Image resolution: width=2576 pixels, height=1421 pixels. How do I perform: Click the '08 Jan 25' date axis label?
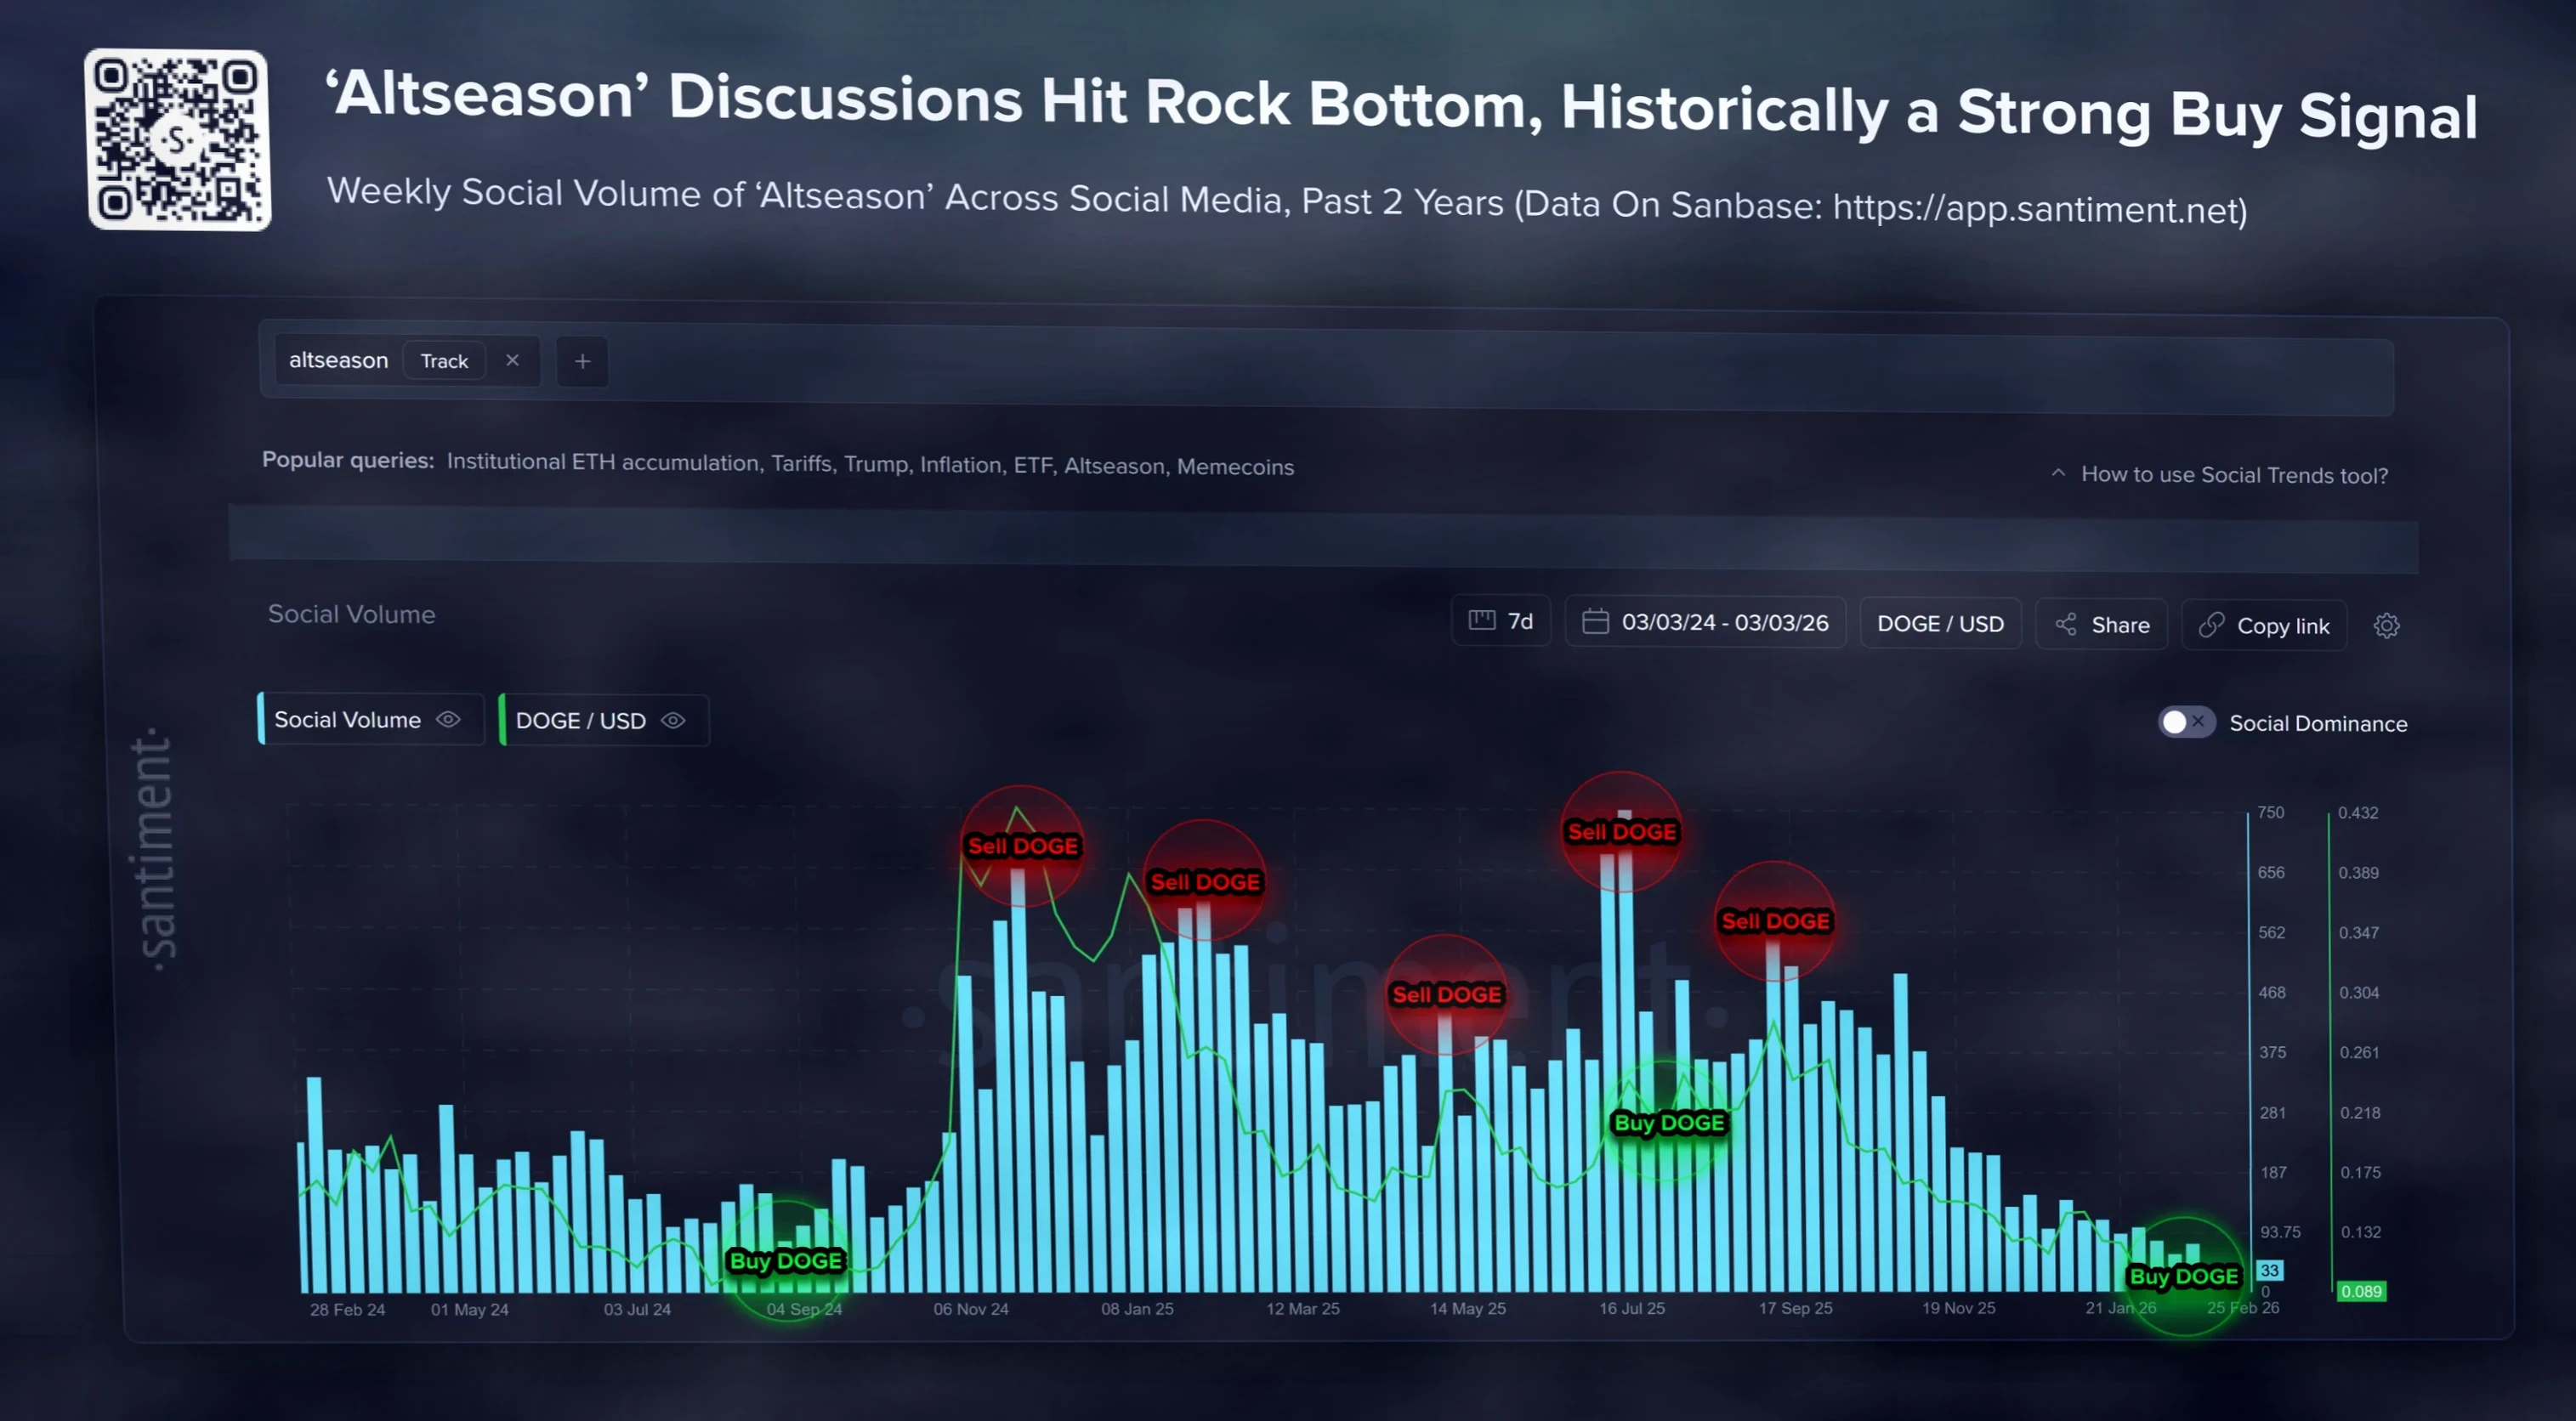tap(1137, 1309)
